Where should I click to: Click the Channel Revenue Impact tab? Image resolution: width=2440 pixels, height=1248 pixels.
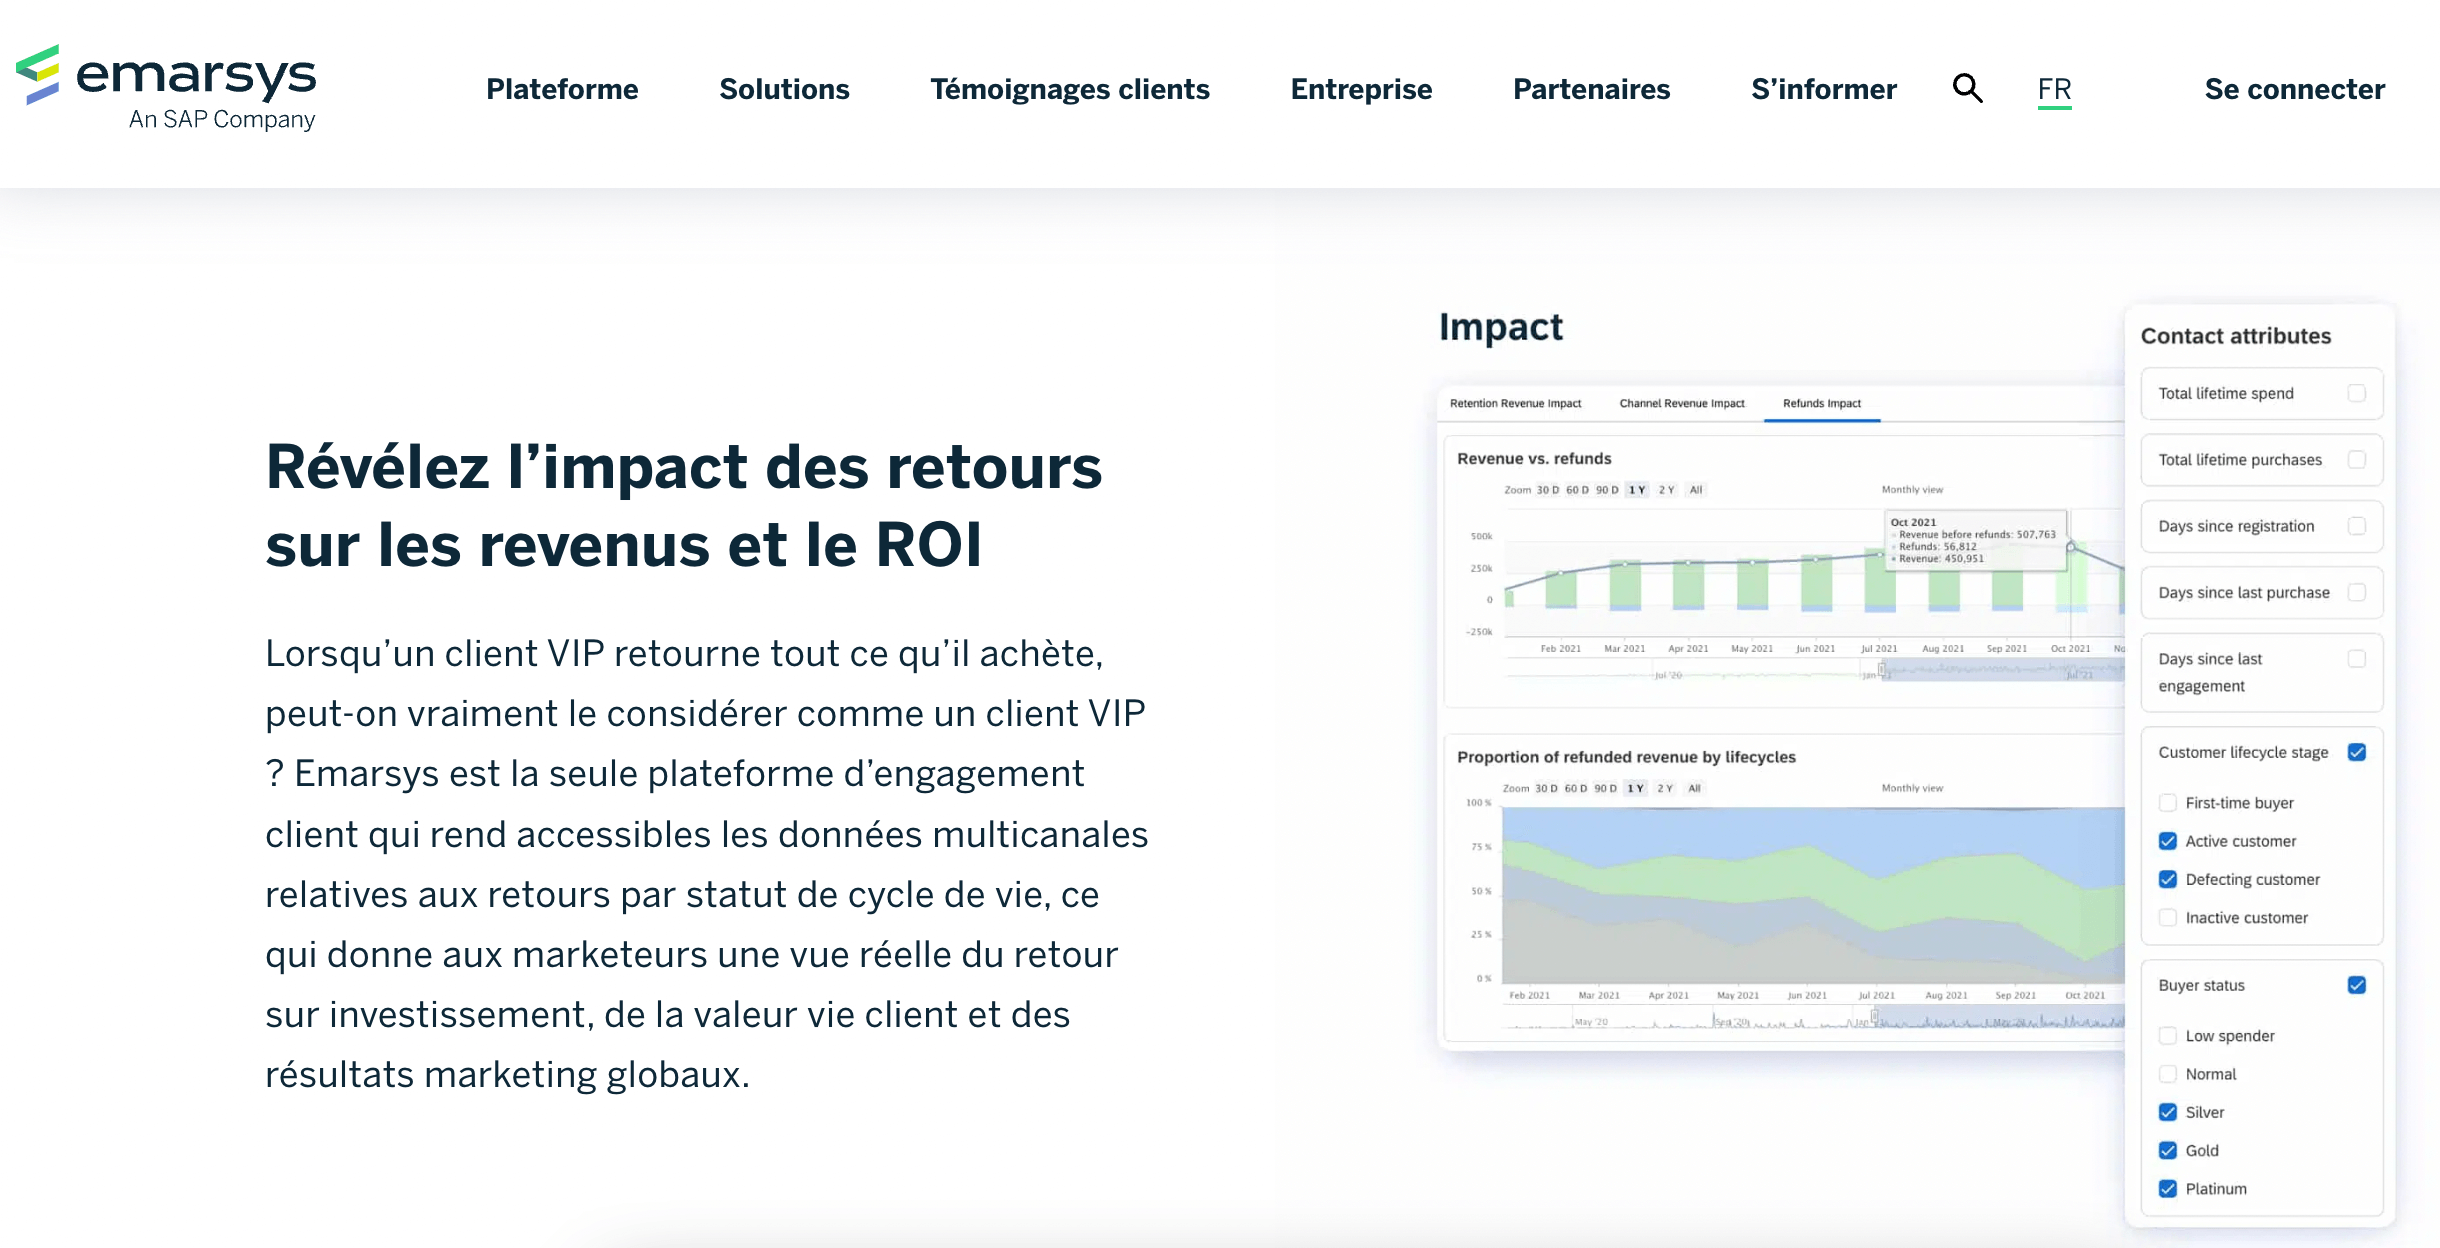click(1682, 404)
